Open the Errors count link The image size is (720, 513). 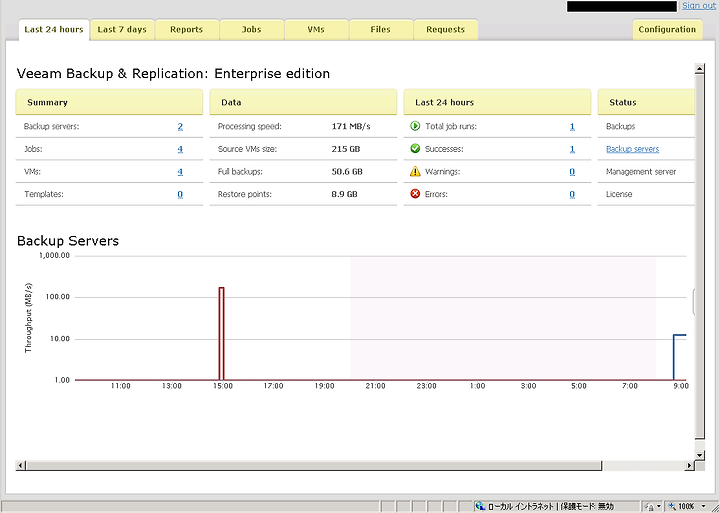(x=572, y=194)
